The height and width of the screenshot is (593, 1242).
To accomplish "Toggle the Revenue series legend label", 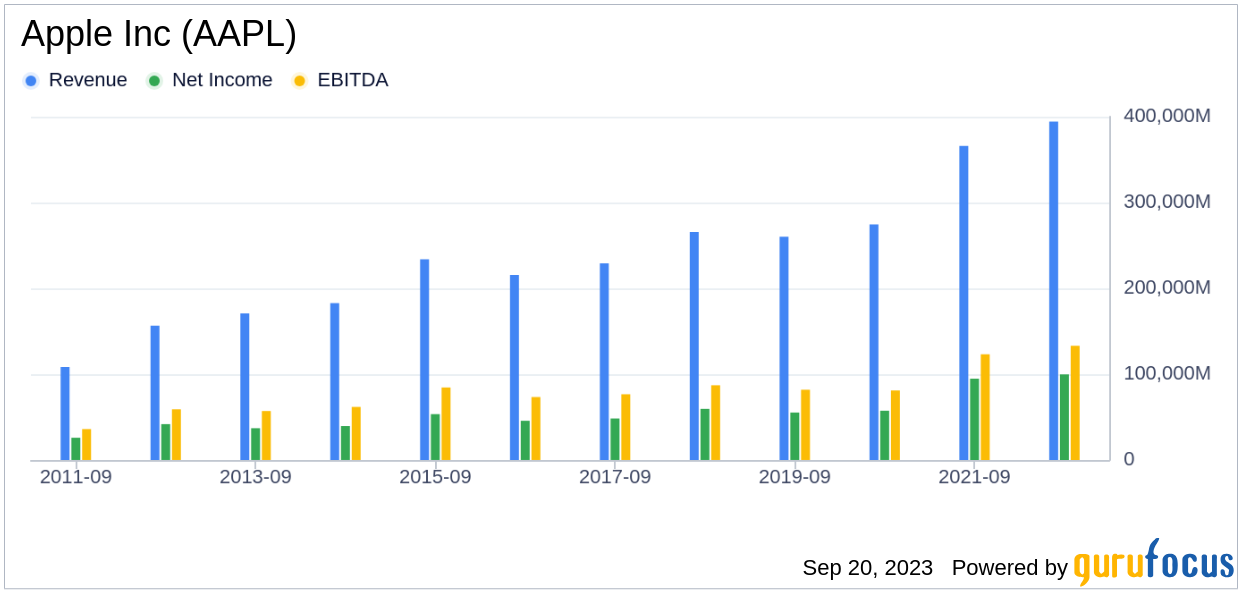I will coord(88,80).
